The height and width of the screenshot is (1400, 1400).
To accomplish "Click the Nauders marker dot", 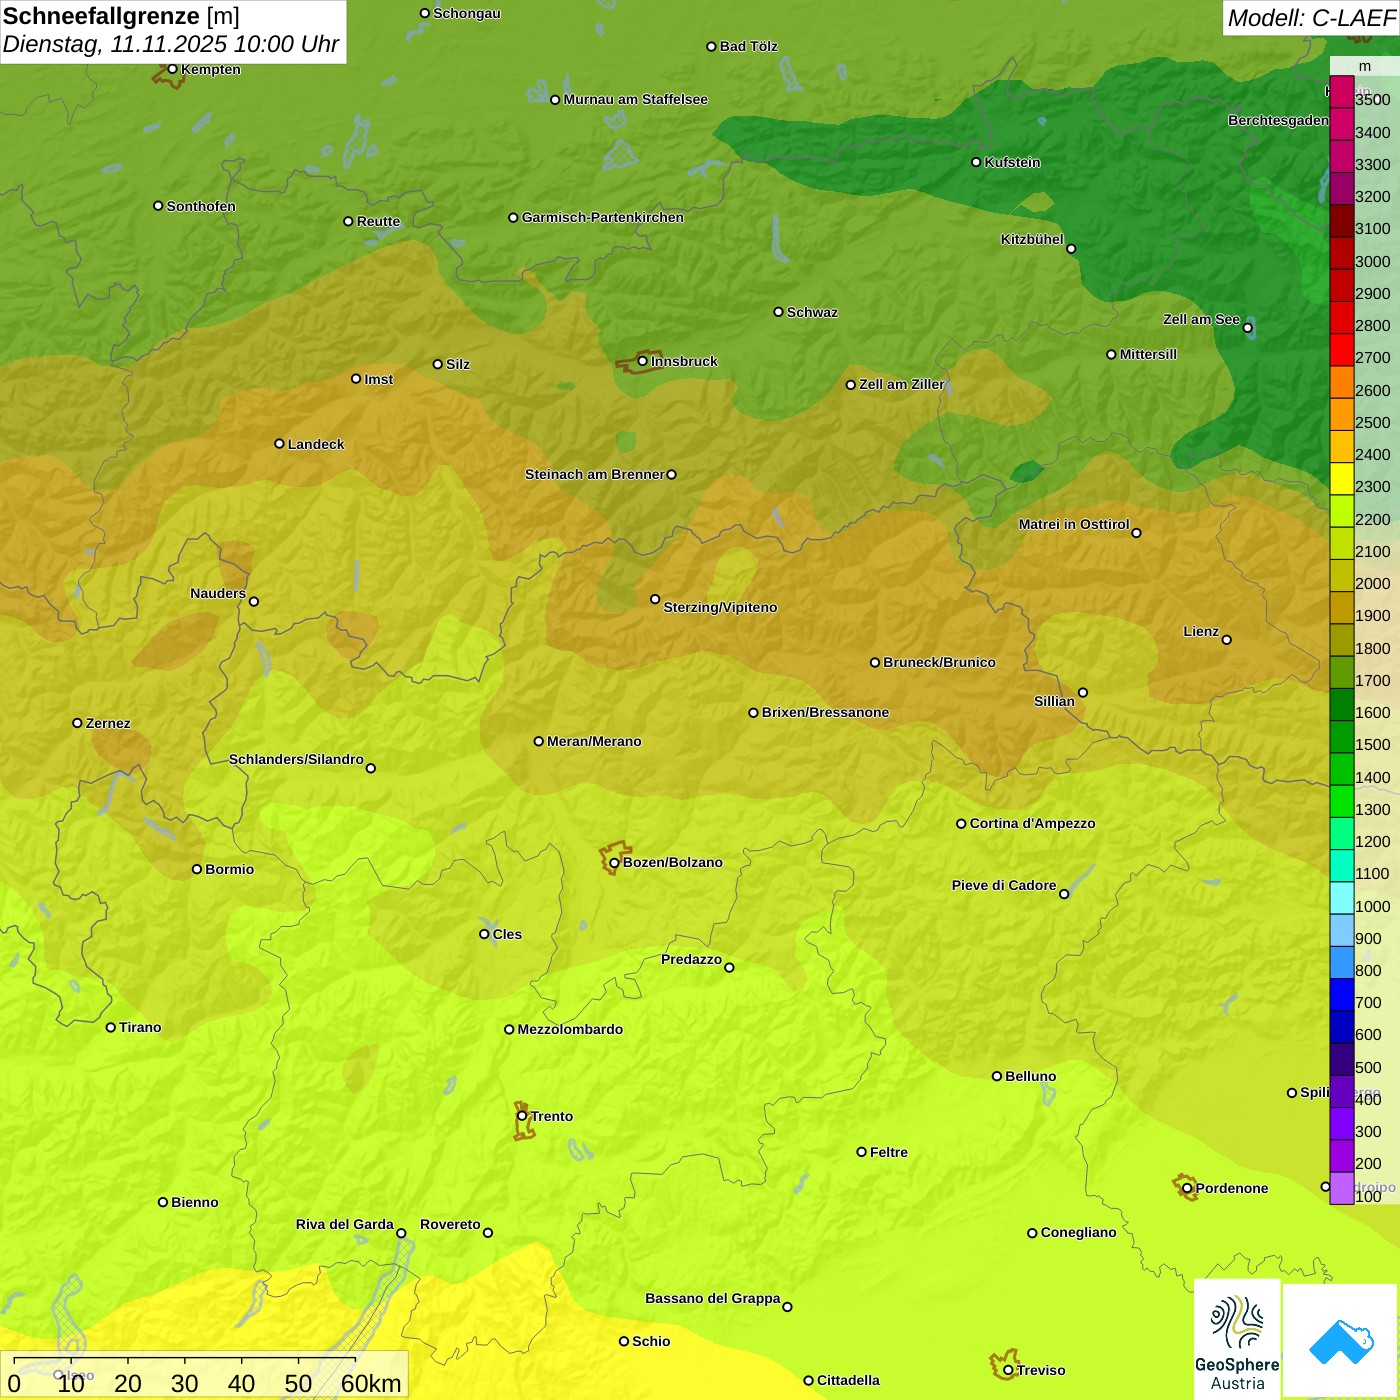I will coord(254,602).
